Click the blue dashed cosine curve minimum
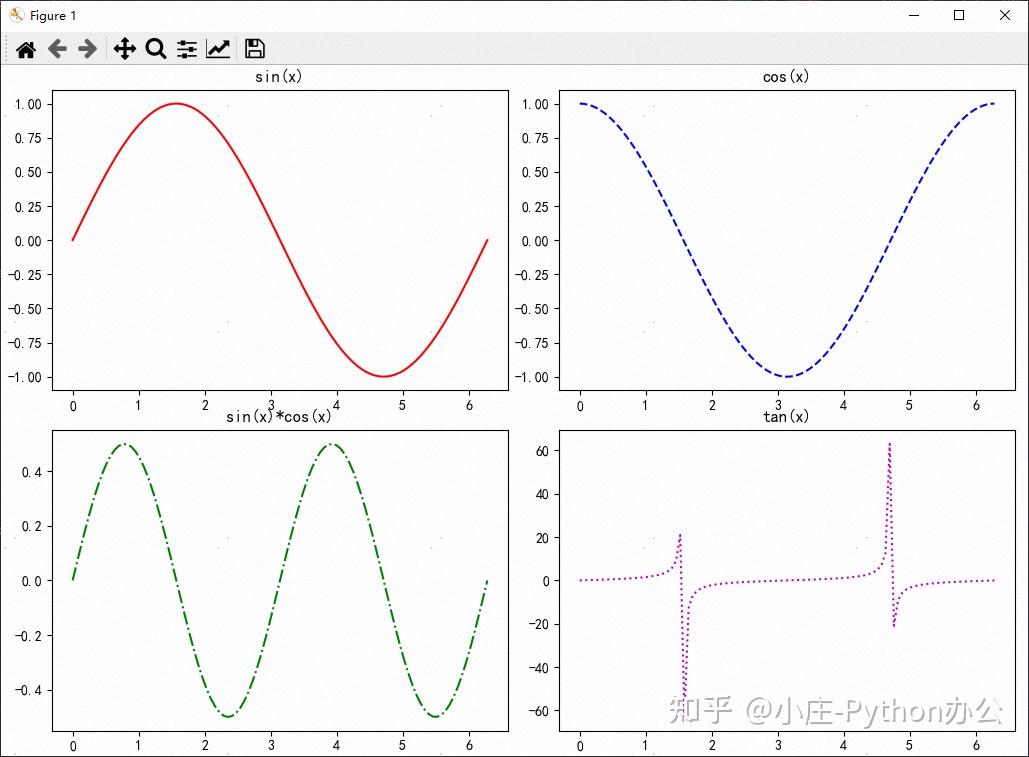The height and width of the screenshot is (757, 1029). (x=787, y=376)
